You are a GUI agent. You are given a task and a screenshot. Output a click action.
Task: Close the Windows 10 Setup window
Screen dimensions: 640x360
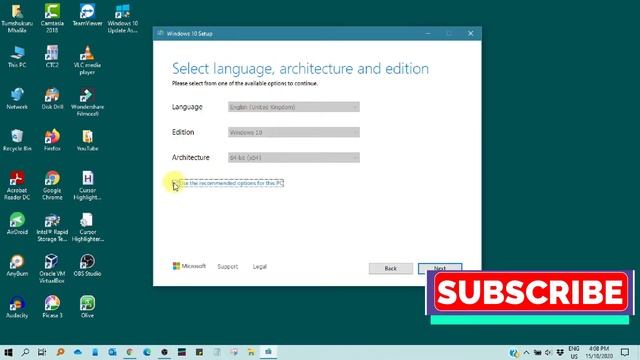click(471, 33)
